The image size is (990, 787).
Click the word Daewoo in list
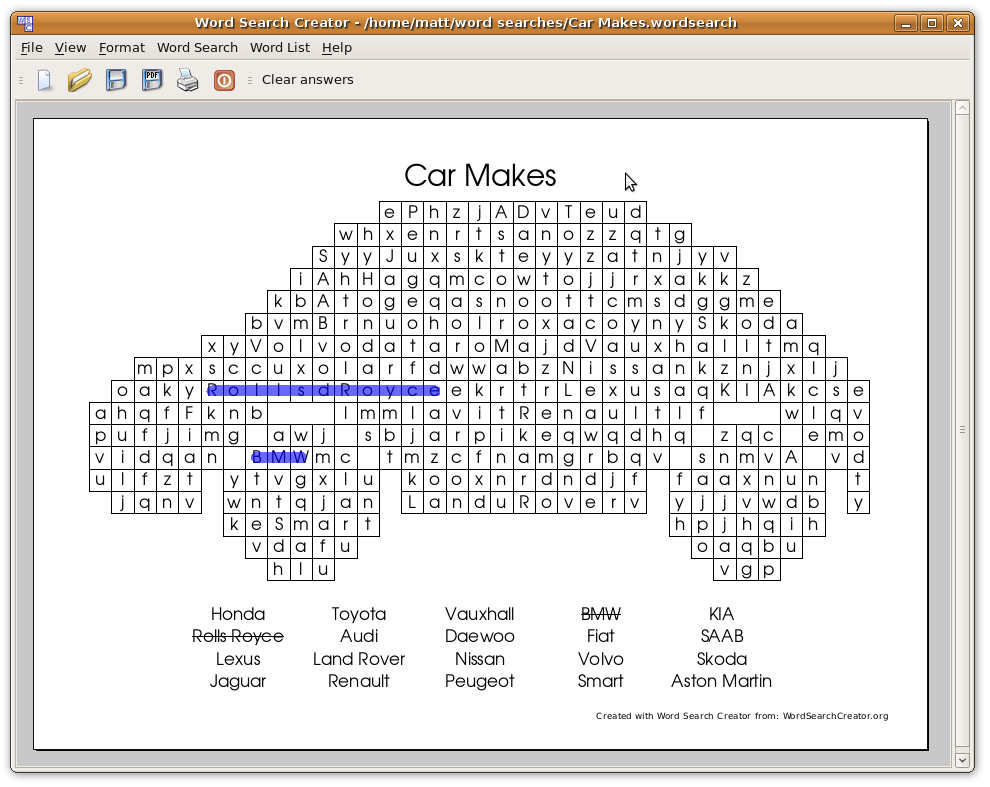point(480,636)
